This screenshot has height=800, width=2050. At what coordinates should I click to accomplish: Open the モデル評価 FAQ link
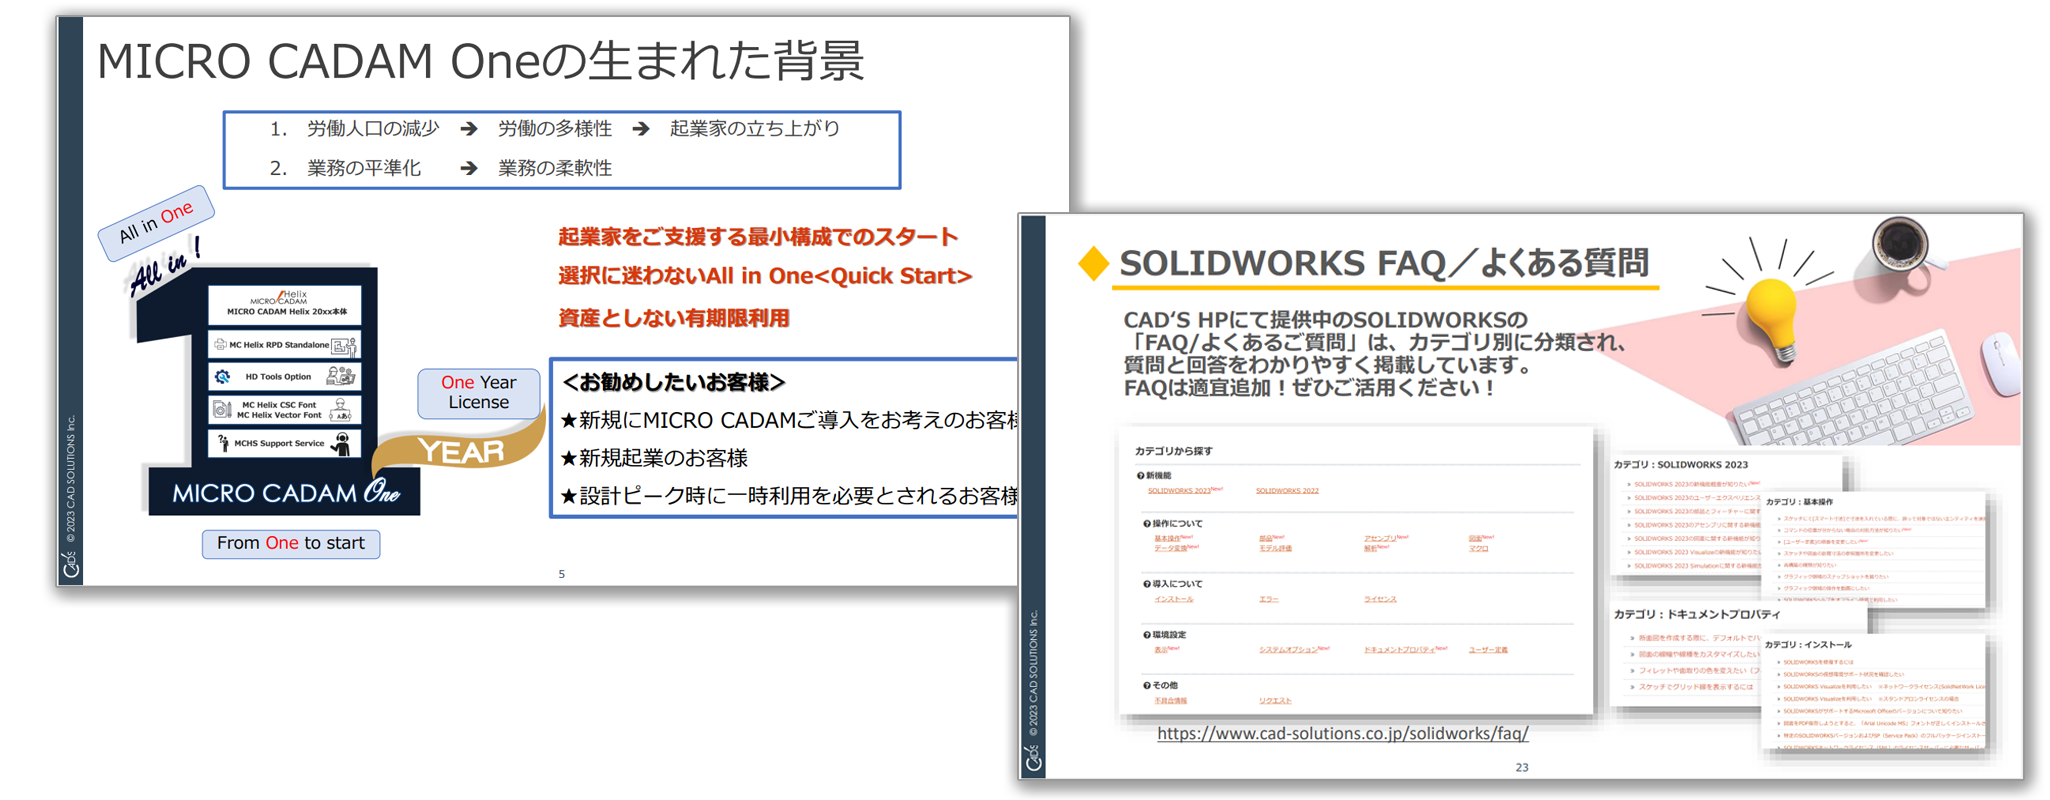(1275, 548)
